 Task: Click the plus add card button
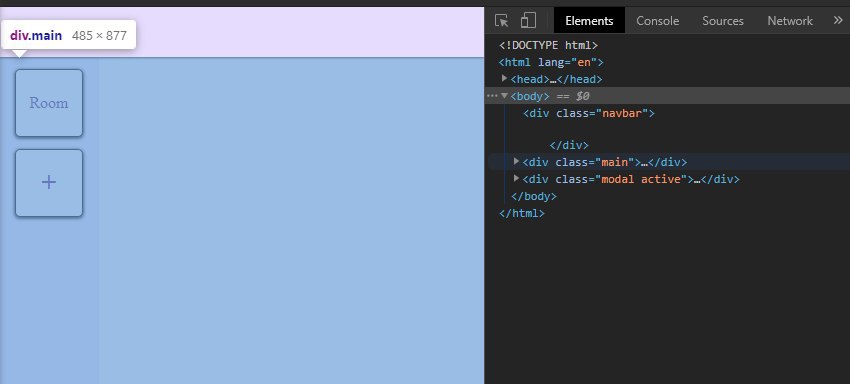(49, 183)
